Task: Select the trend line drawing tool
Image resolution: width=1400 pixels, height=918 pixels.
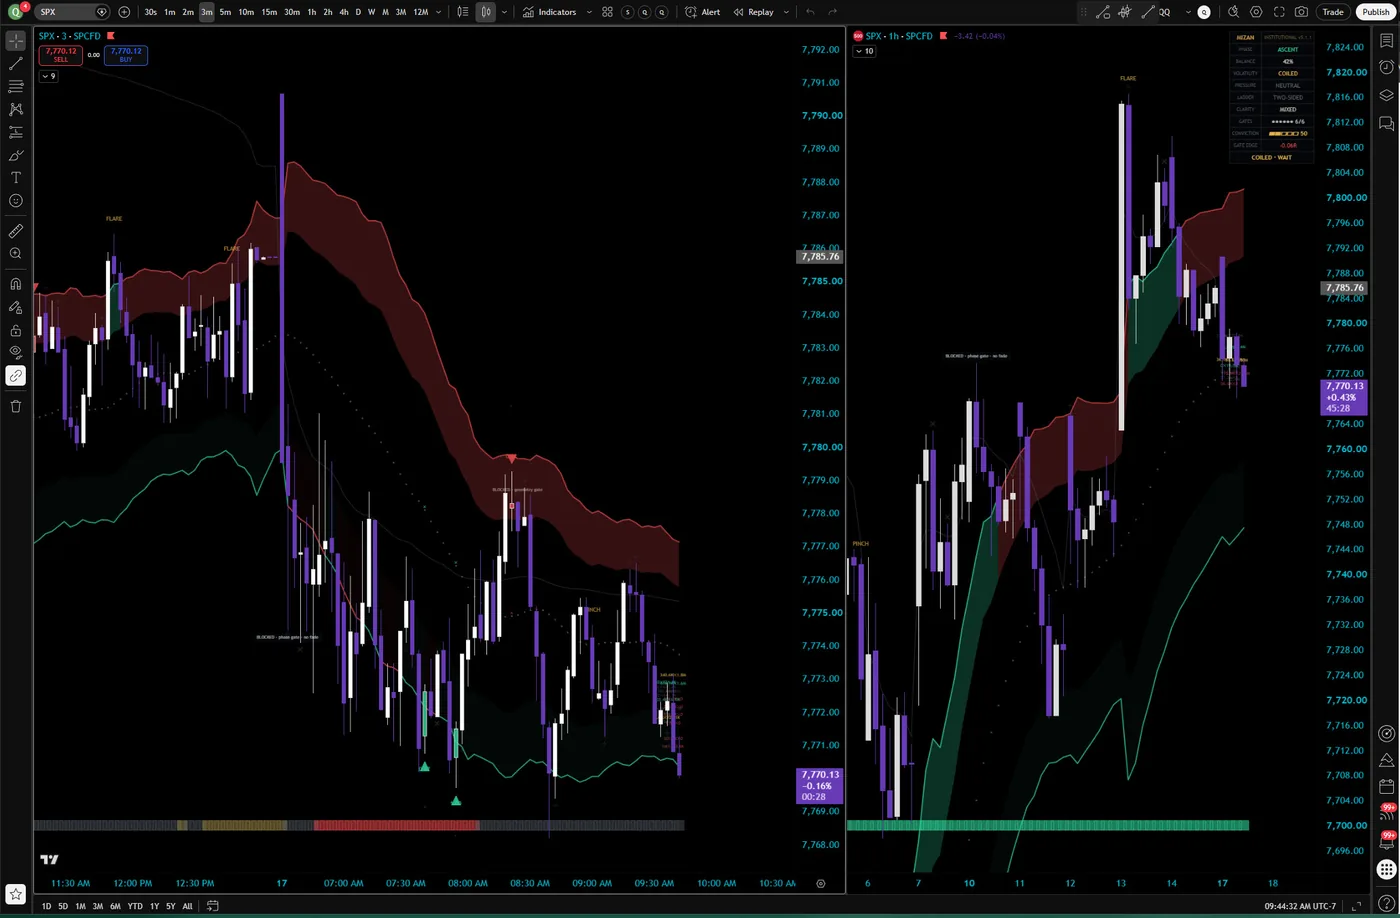Action: (x=16, y=64)
